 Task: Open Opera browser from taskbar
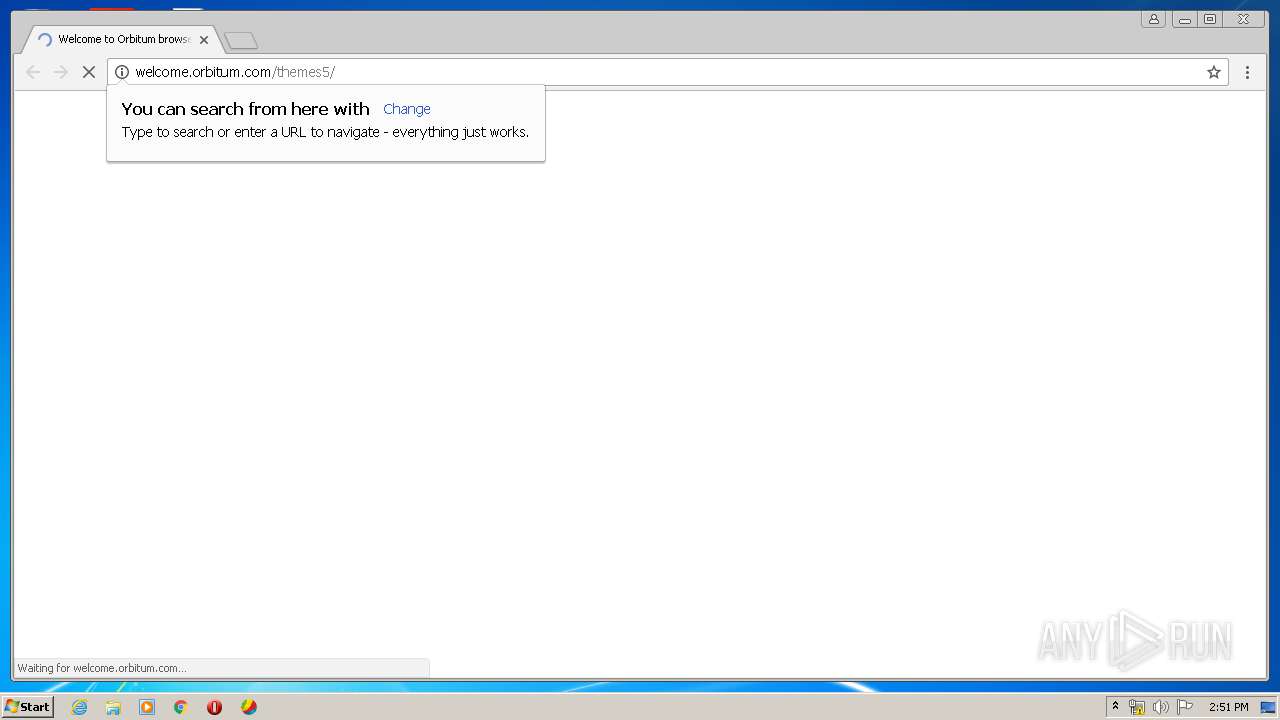(x=214, y=707)
